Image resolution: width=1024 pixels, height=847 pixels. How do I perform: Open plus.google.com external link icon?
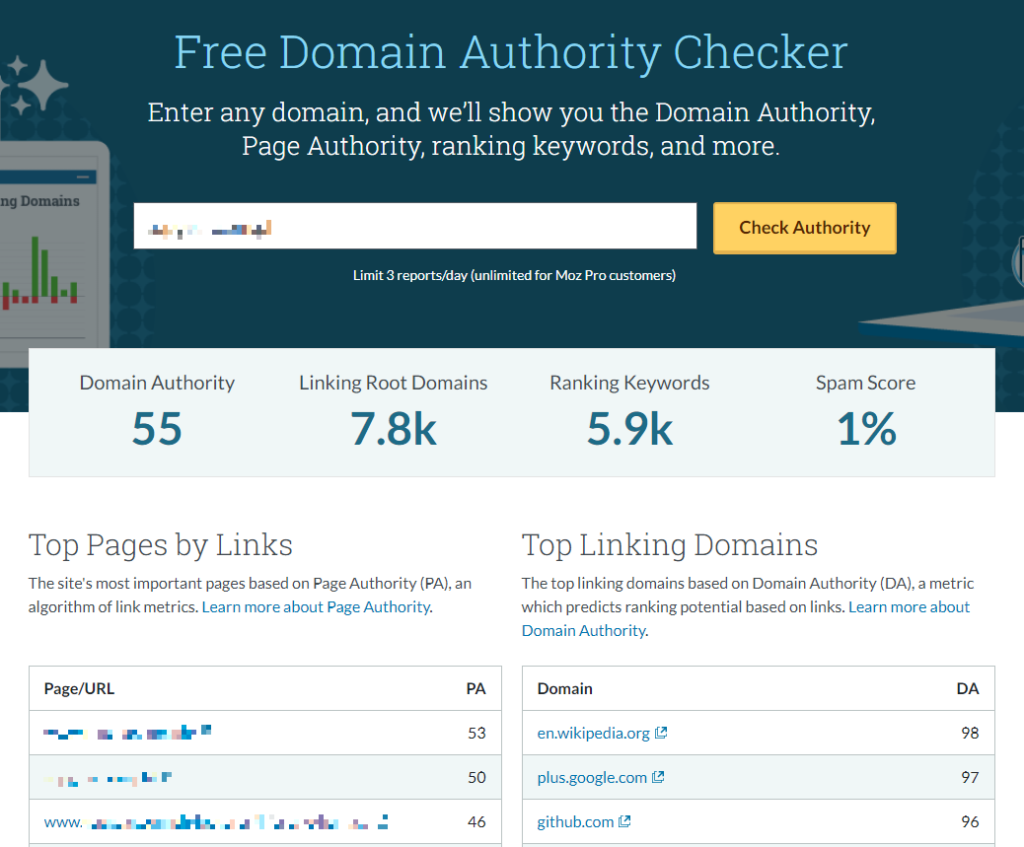(x=657, y=777)
